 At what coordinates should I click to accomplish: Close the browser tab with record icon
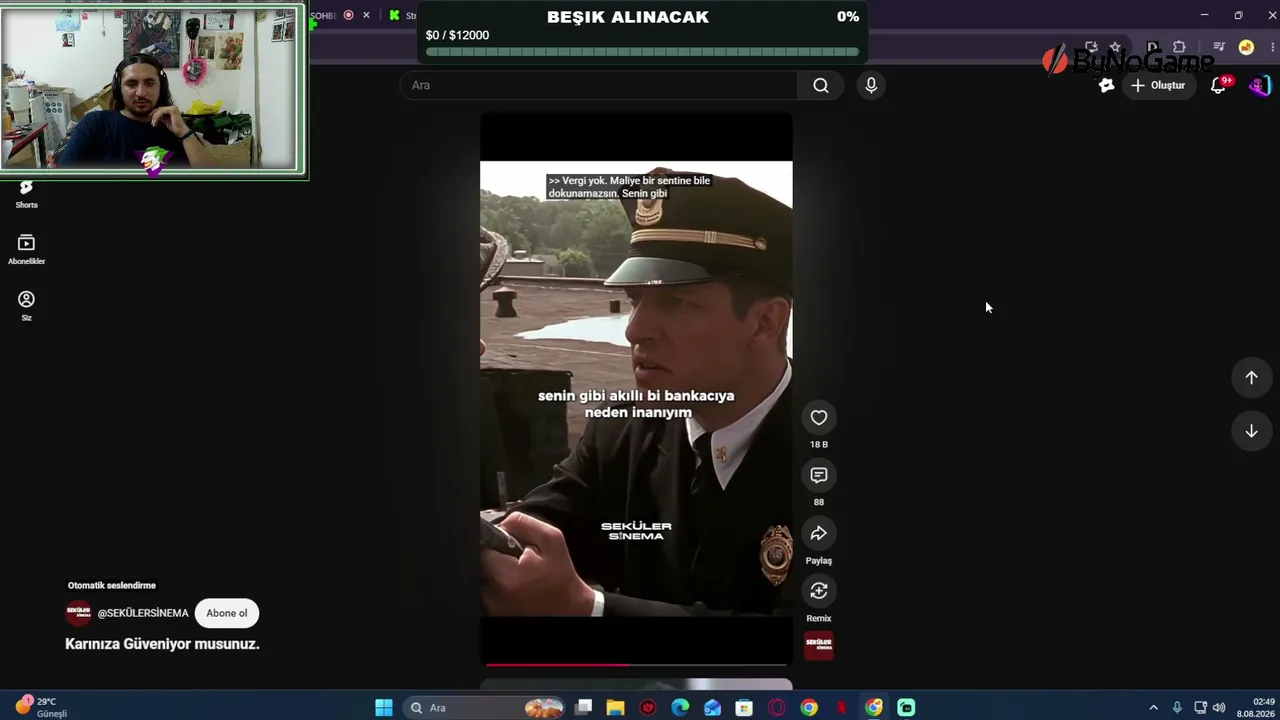tap(366, 15)
